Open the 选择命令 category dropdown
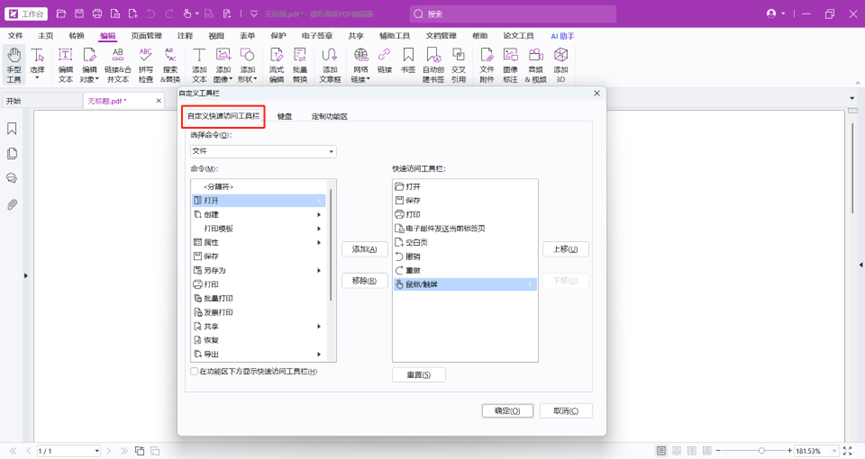The width and height of the screenshot is (865, 459). click(x=263, y=151)
